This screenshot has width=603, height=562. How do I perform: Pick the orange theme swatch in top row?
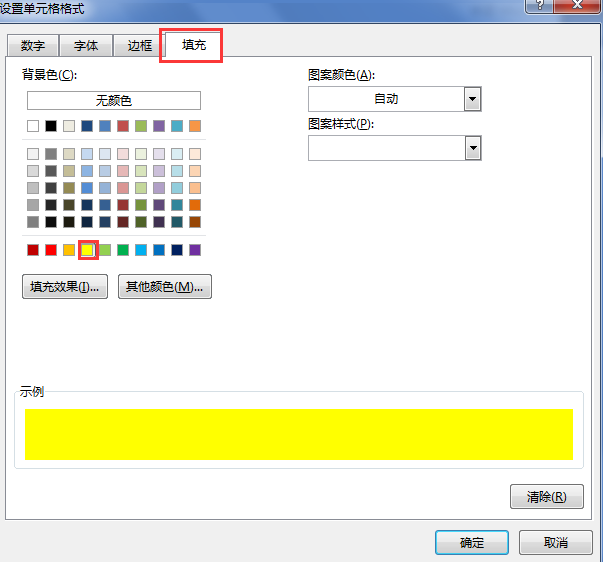[195, 126]
